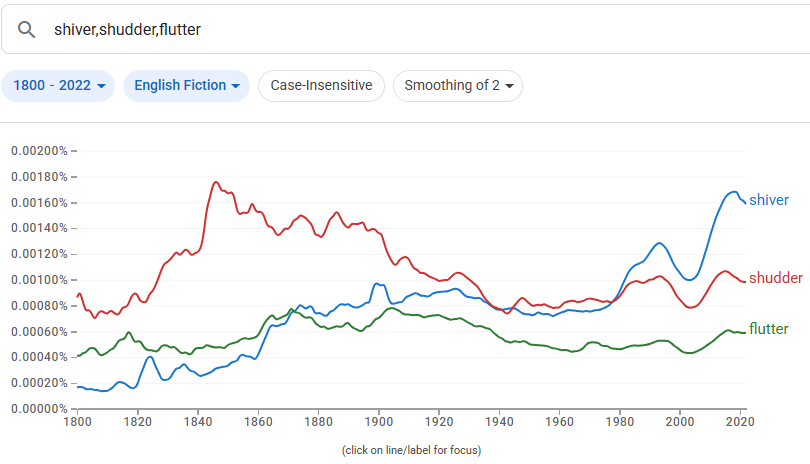Toggle the Case-Insensitive option

tap(321, 85)
